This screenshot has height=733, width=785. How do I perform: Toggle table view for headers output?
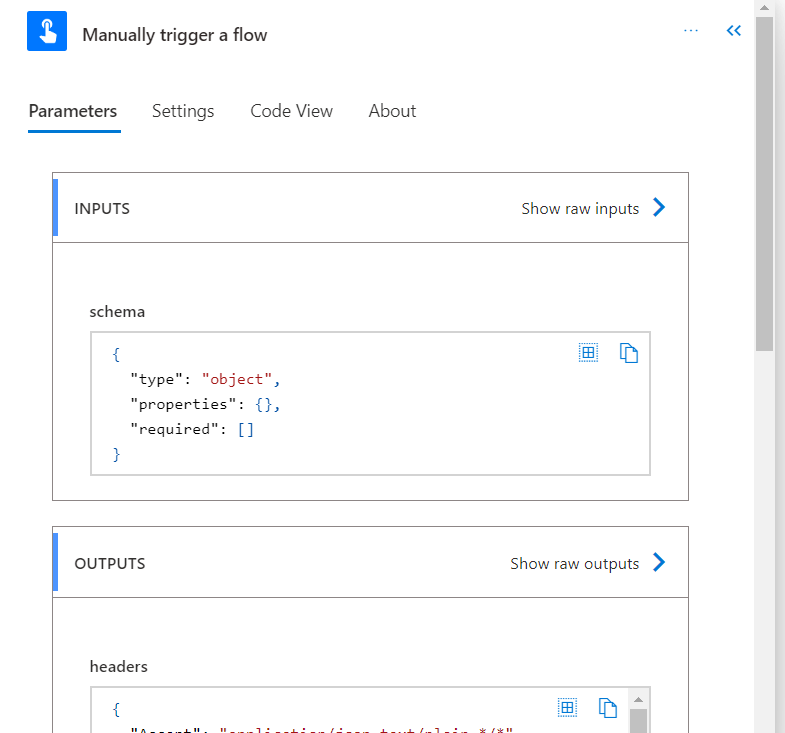[567, 708]
